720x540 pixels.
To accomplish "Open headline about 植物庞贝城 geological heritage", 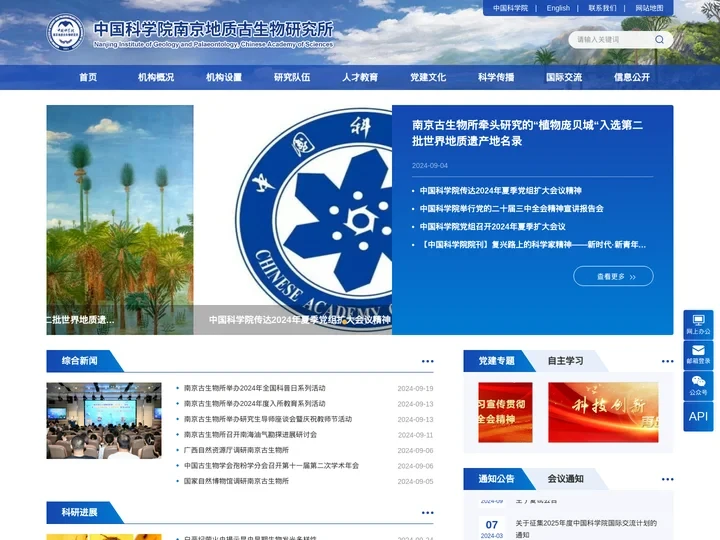I will point(527,133).
